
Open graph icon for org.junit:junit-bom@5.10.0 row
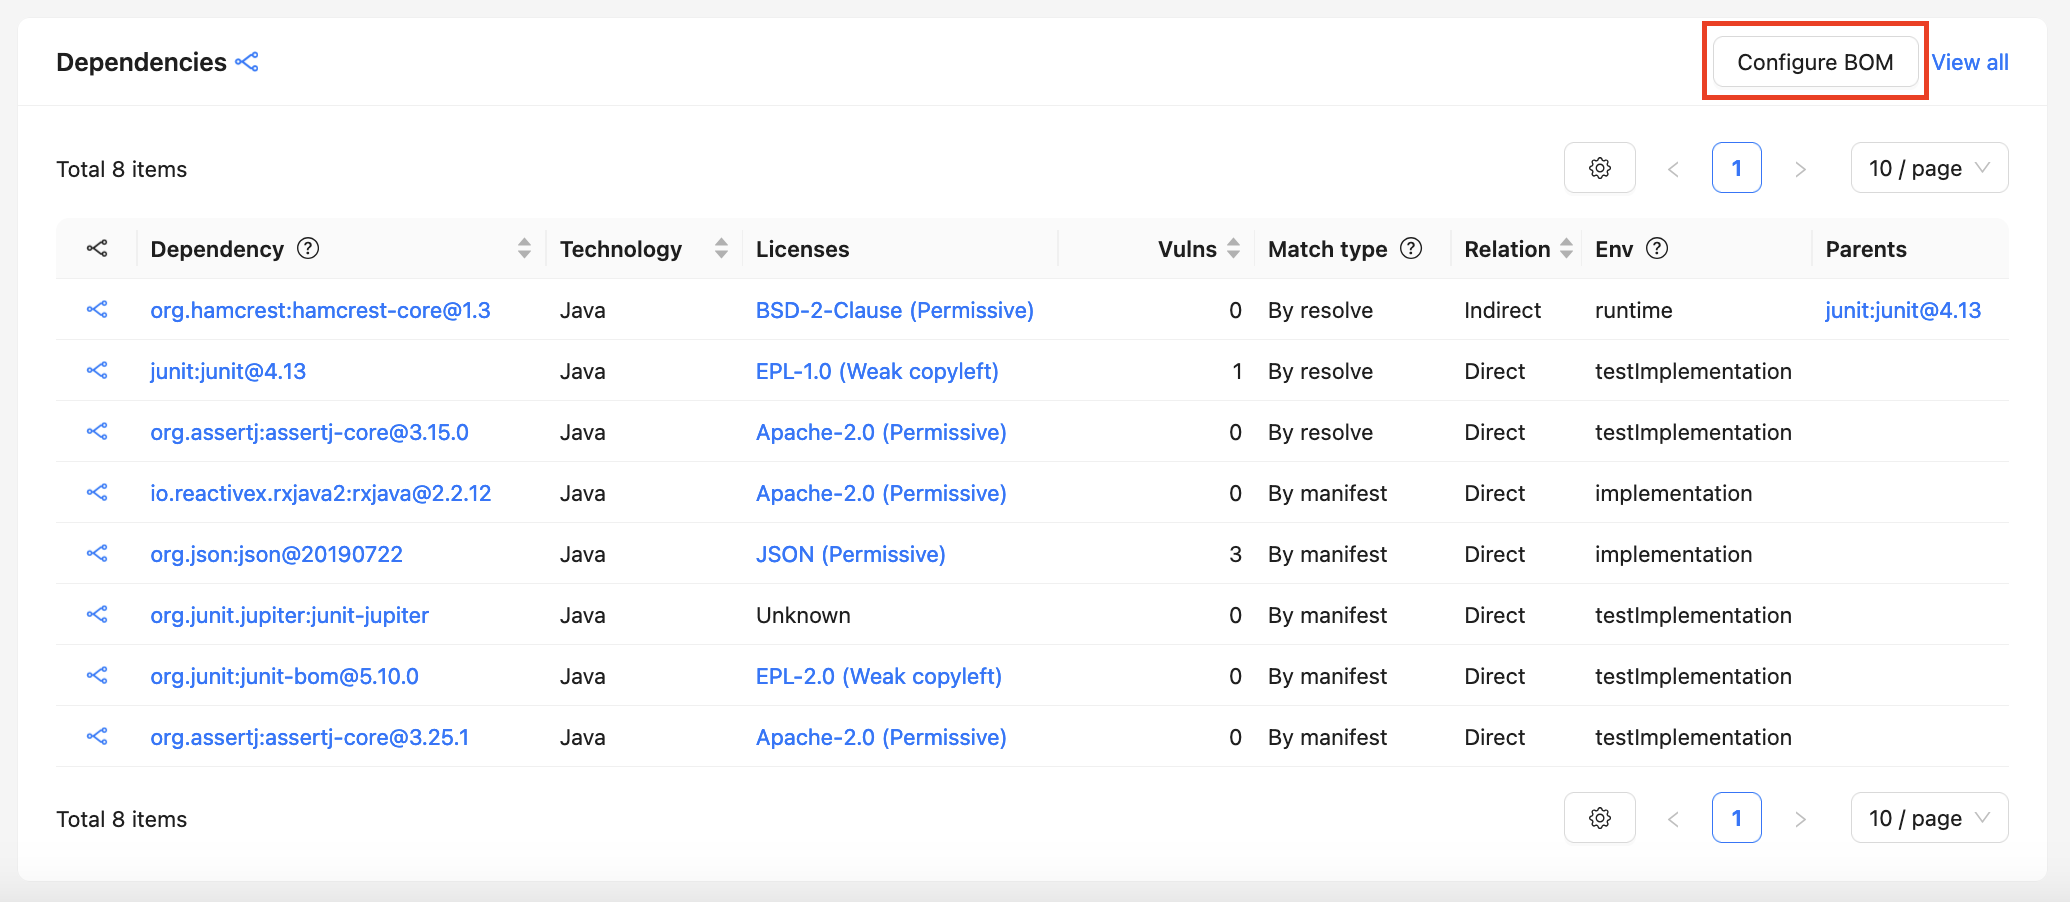pyautogui.click(x=97, y=676)
